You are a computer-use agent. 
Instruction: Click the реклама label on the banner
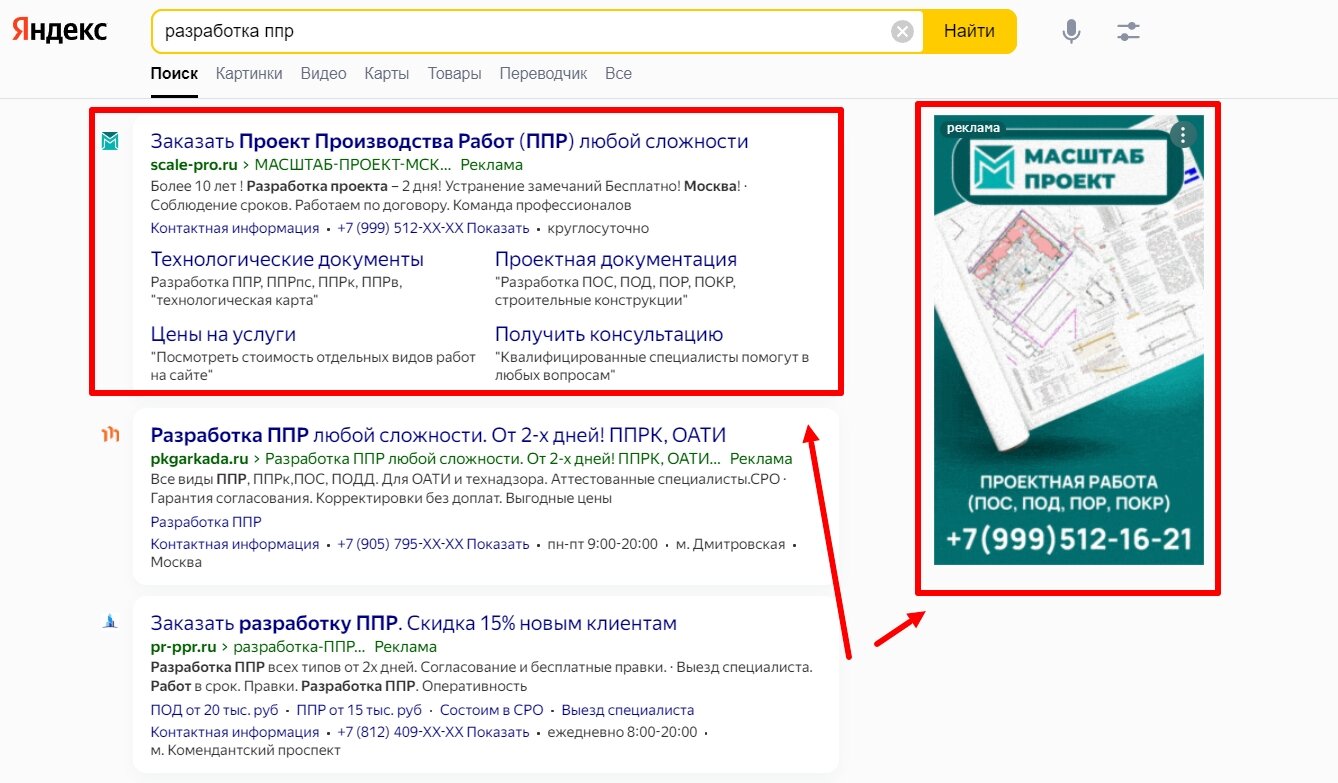click(x=973, y=127)
